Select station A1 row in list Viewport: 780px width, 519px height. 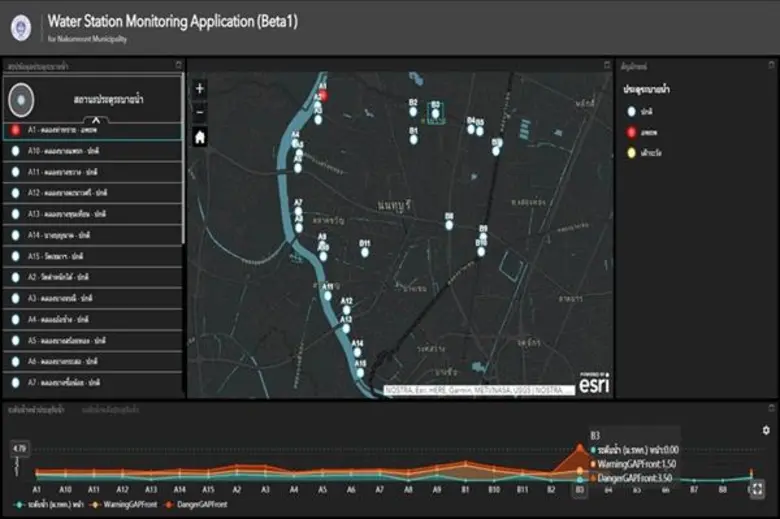point(93,130)
